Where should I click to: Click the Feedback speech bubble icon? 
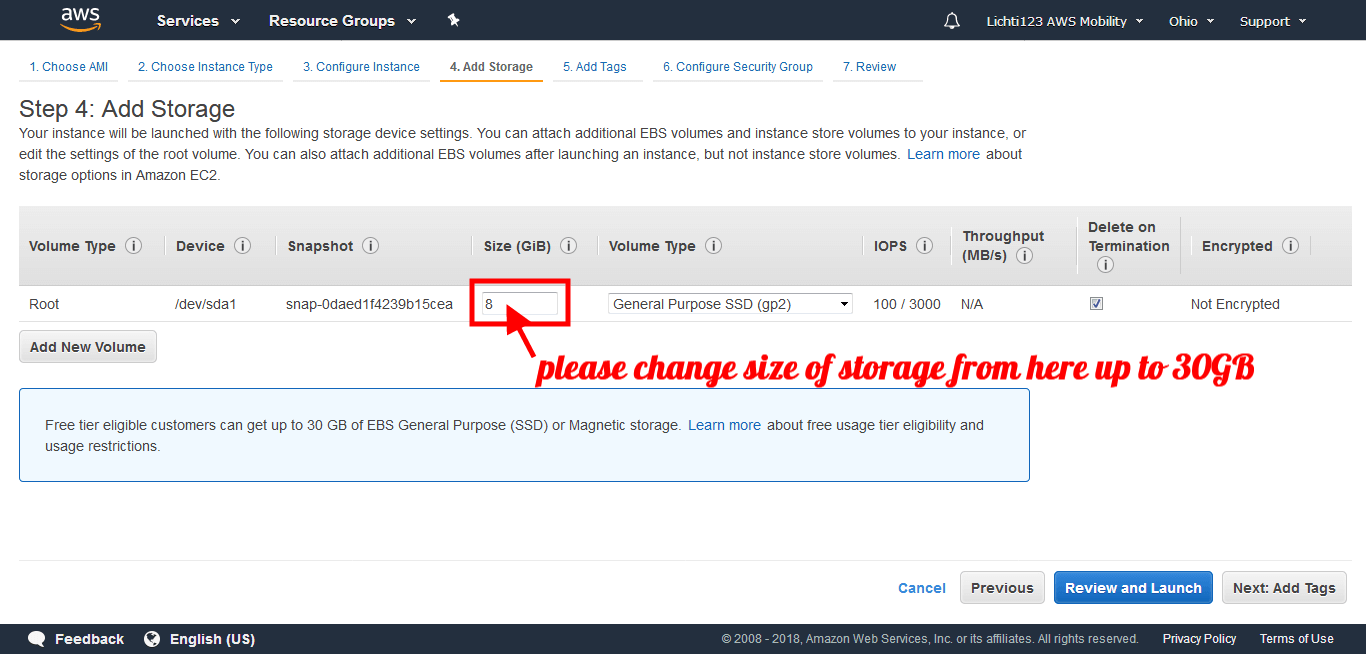(x=37, y=639)
